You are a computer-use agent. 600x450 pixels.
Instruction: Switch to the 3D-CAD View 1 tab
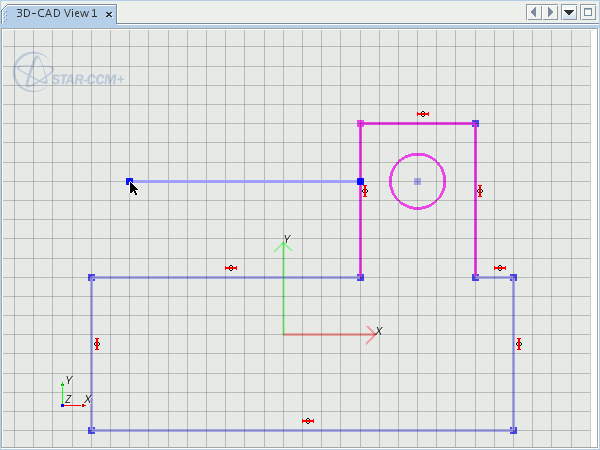pos(56,14)
